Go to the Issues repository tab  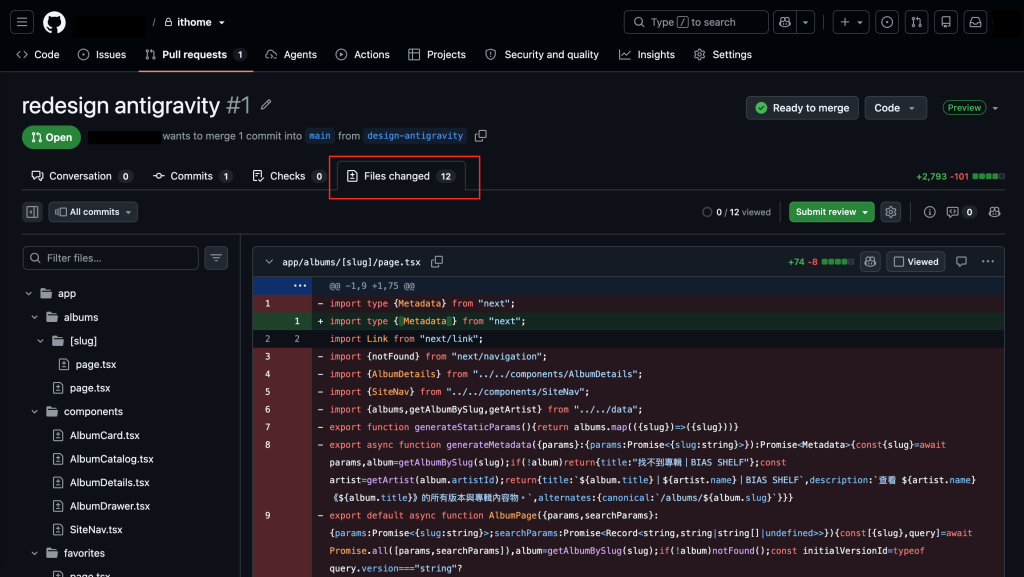(x=103, y=55)
